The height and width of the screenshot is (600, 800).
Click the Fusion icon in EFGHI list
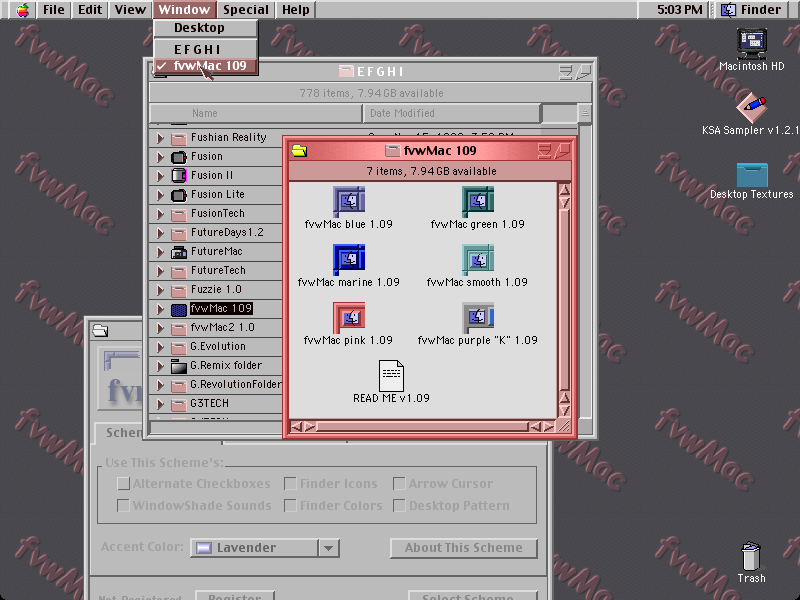pyautogui.click(x=179, y=157)
